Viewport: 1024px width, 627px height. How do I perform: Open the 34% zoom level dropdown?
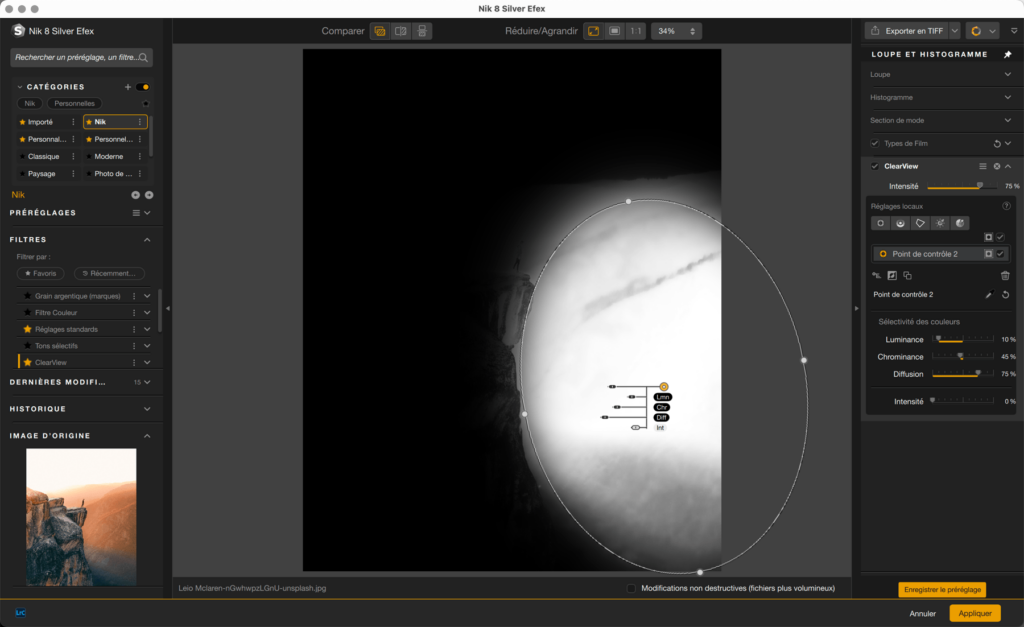point(676,31)
